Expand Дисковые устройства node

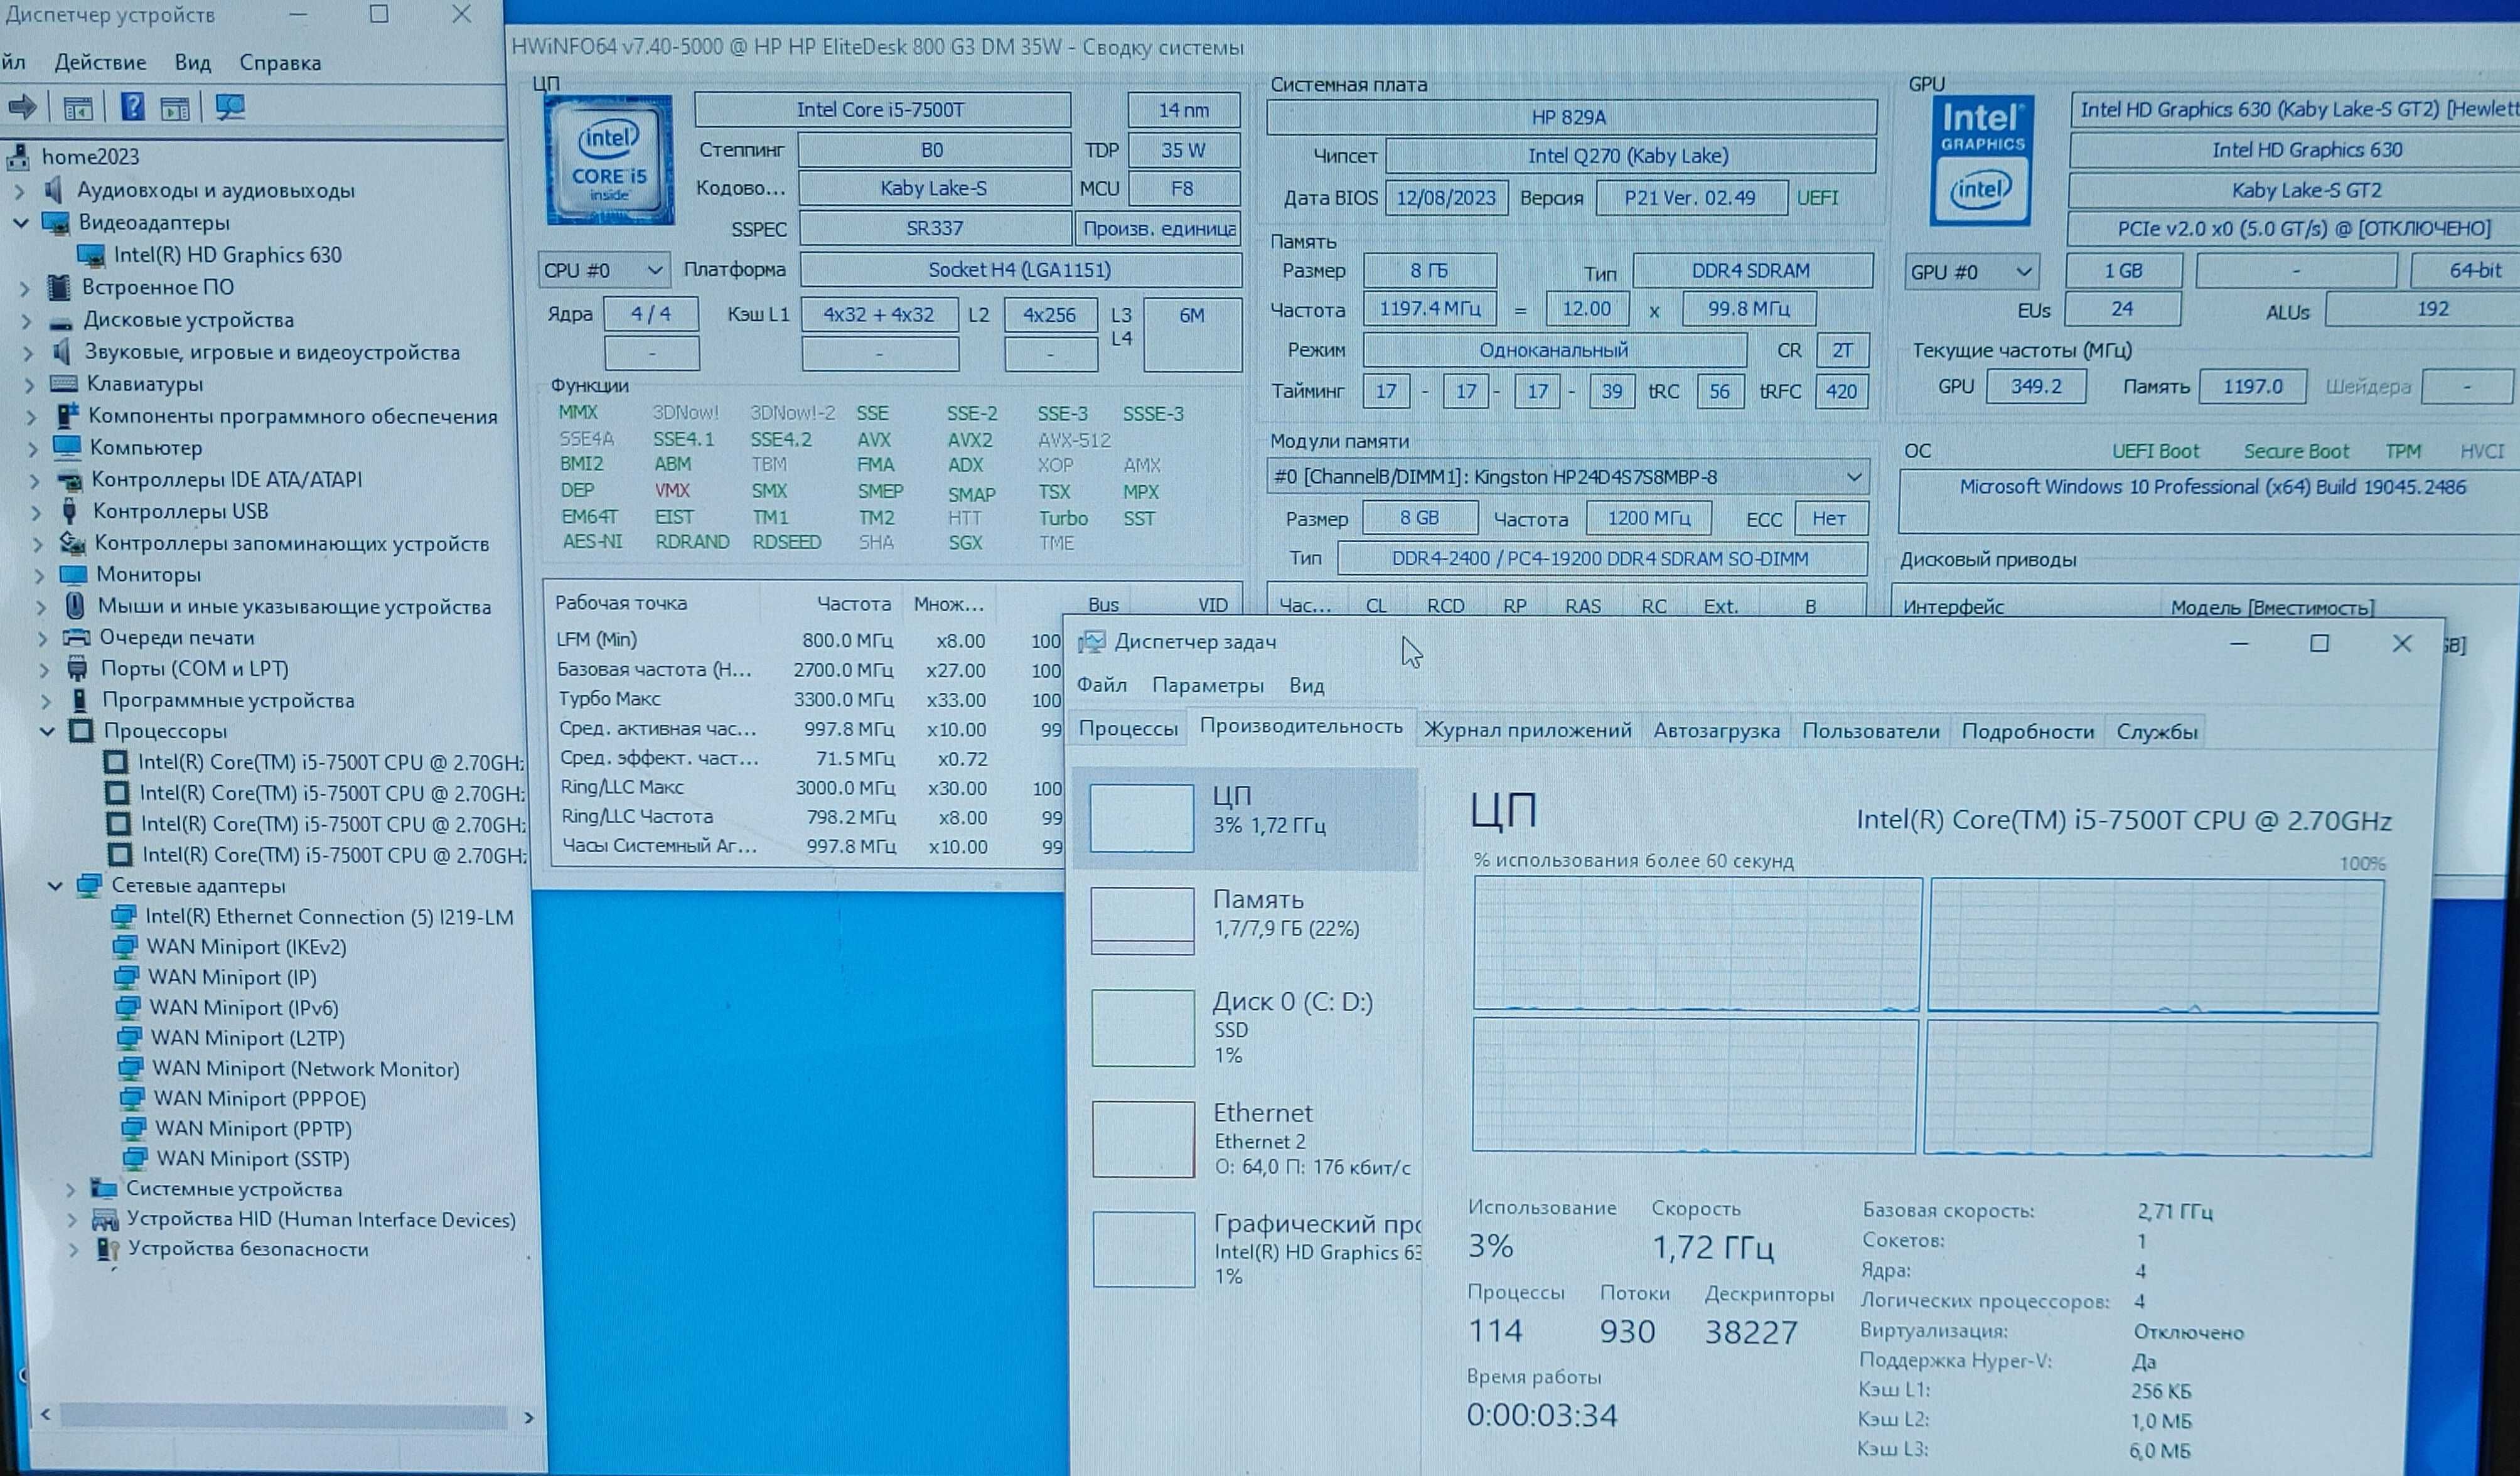click(x=27, y=321)
